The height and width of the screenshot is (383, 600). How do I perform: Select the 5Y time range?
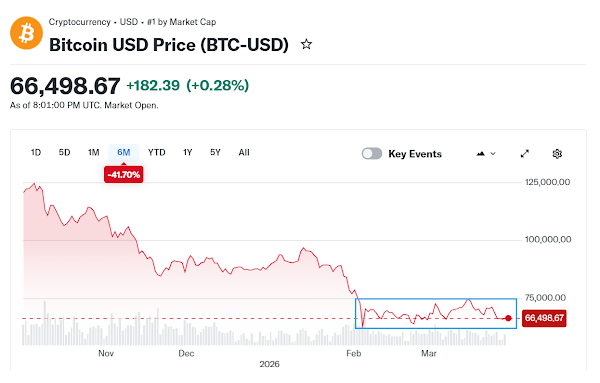pos(215,153)
